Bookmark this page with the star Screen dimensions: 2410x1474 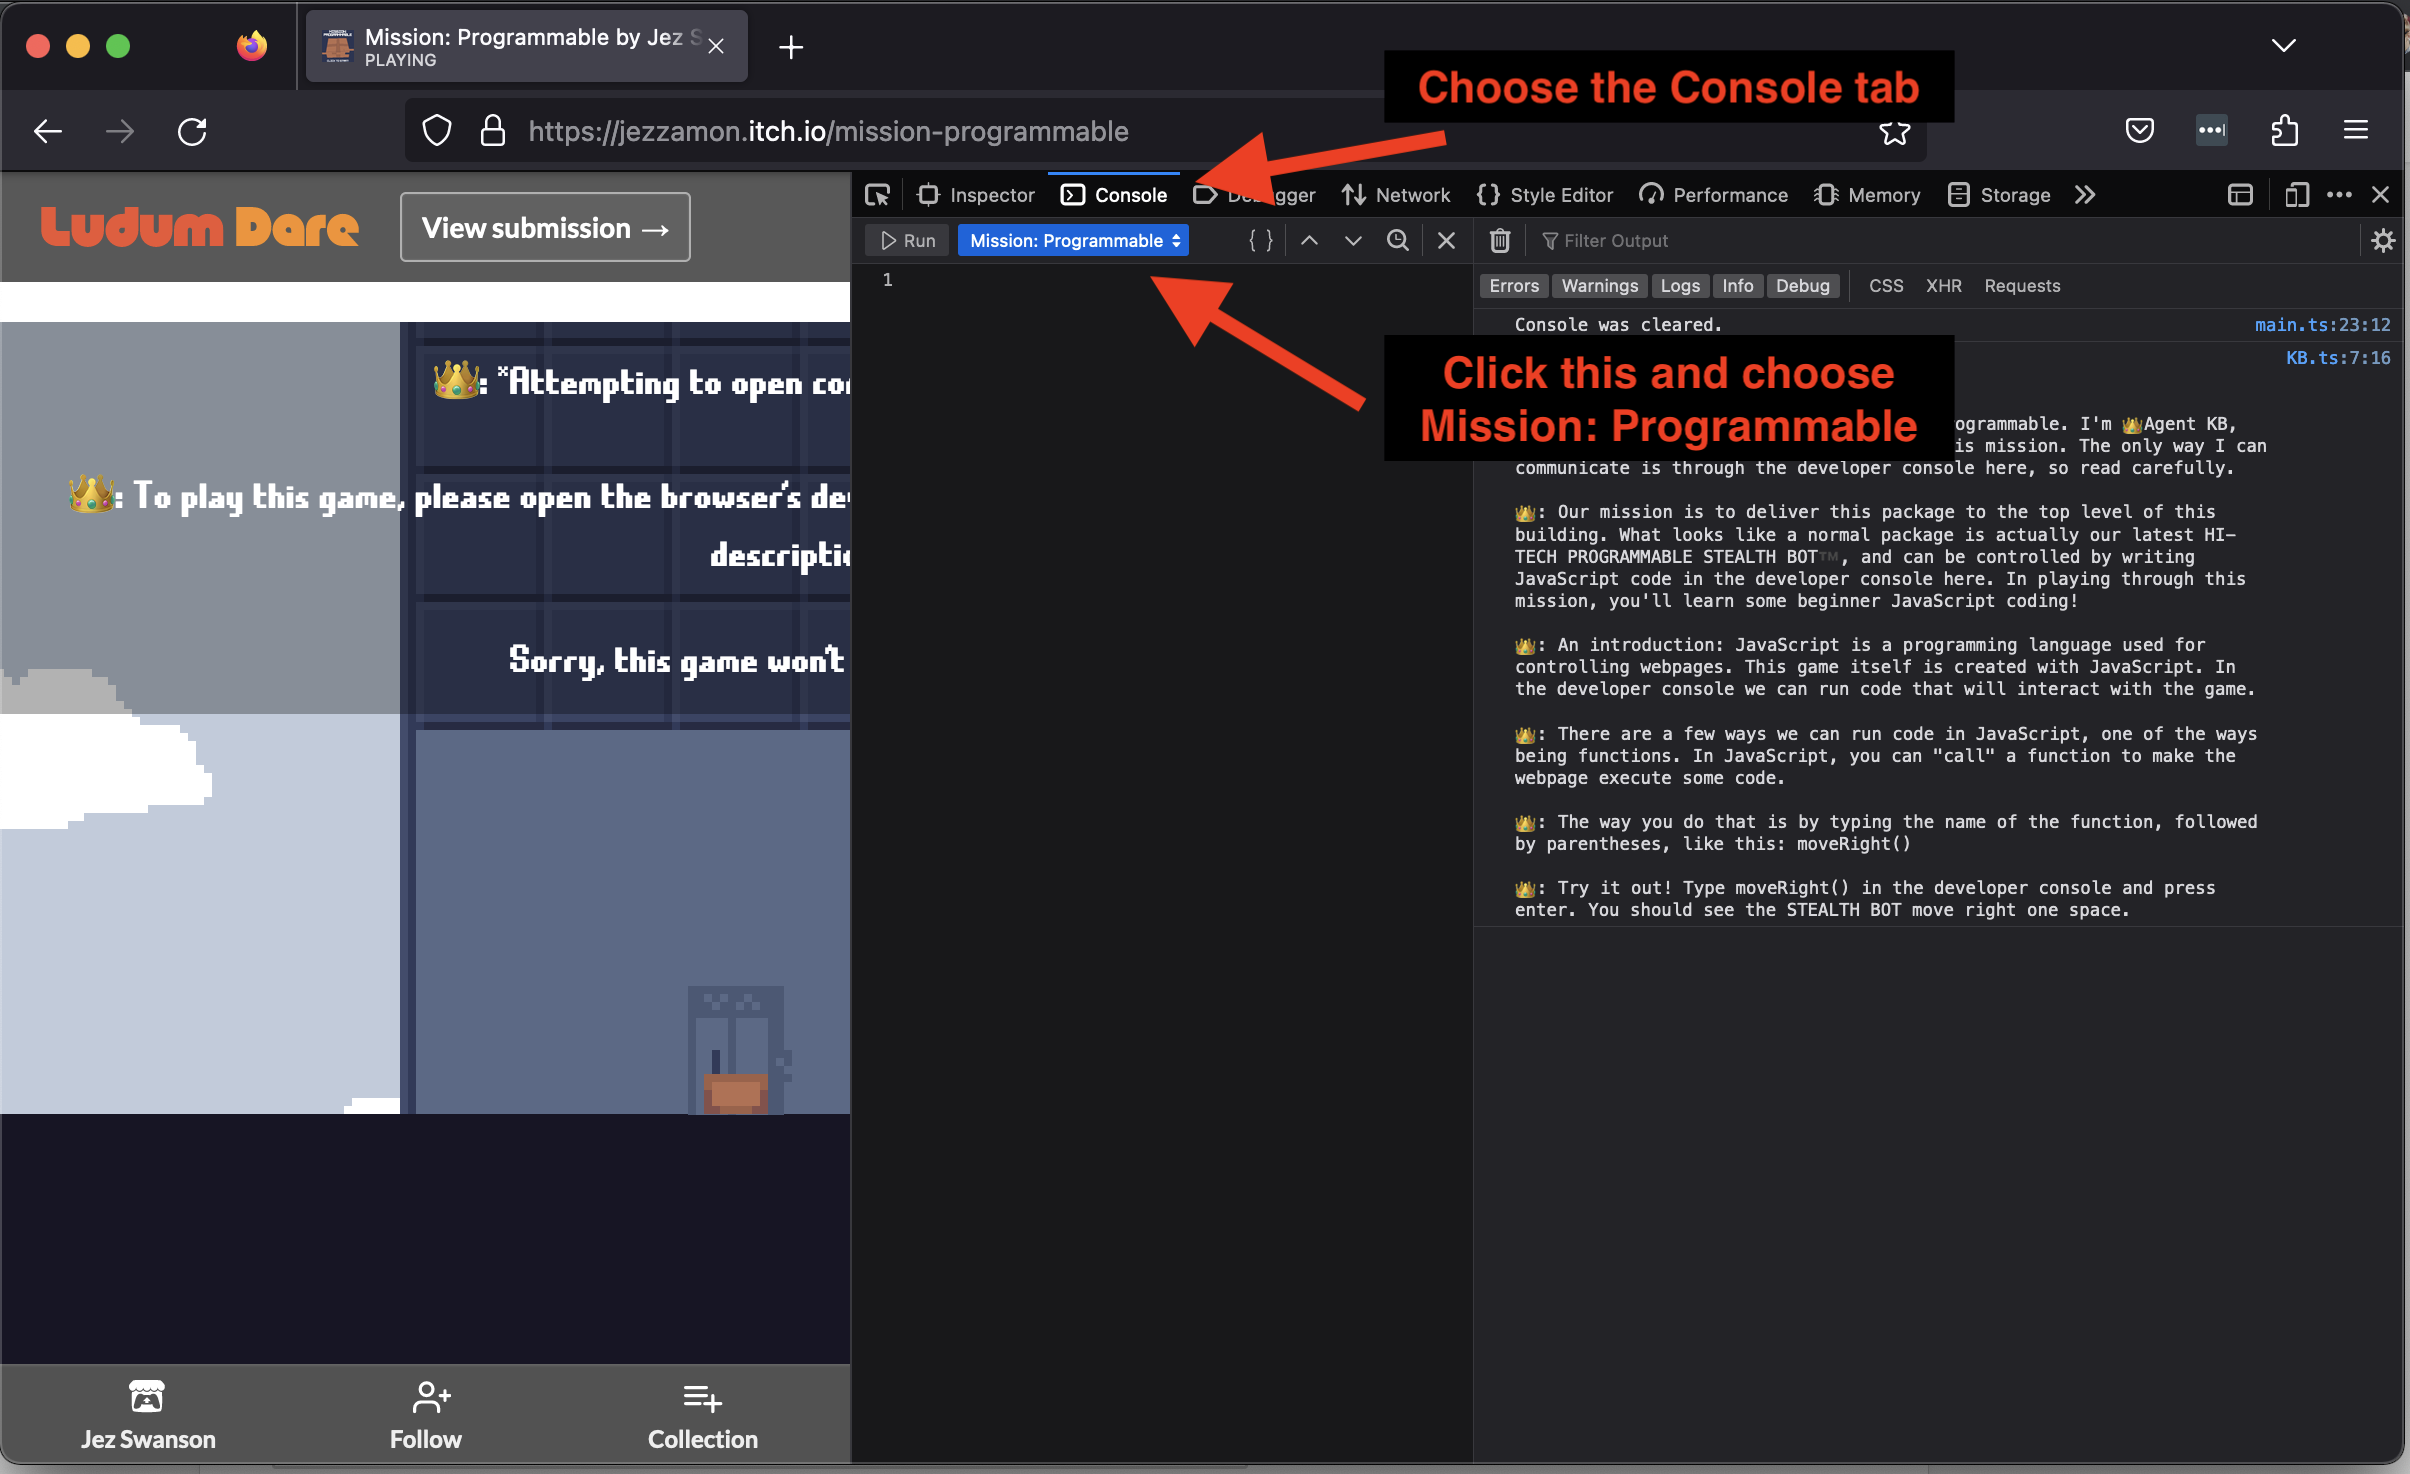coord(1895,133)
